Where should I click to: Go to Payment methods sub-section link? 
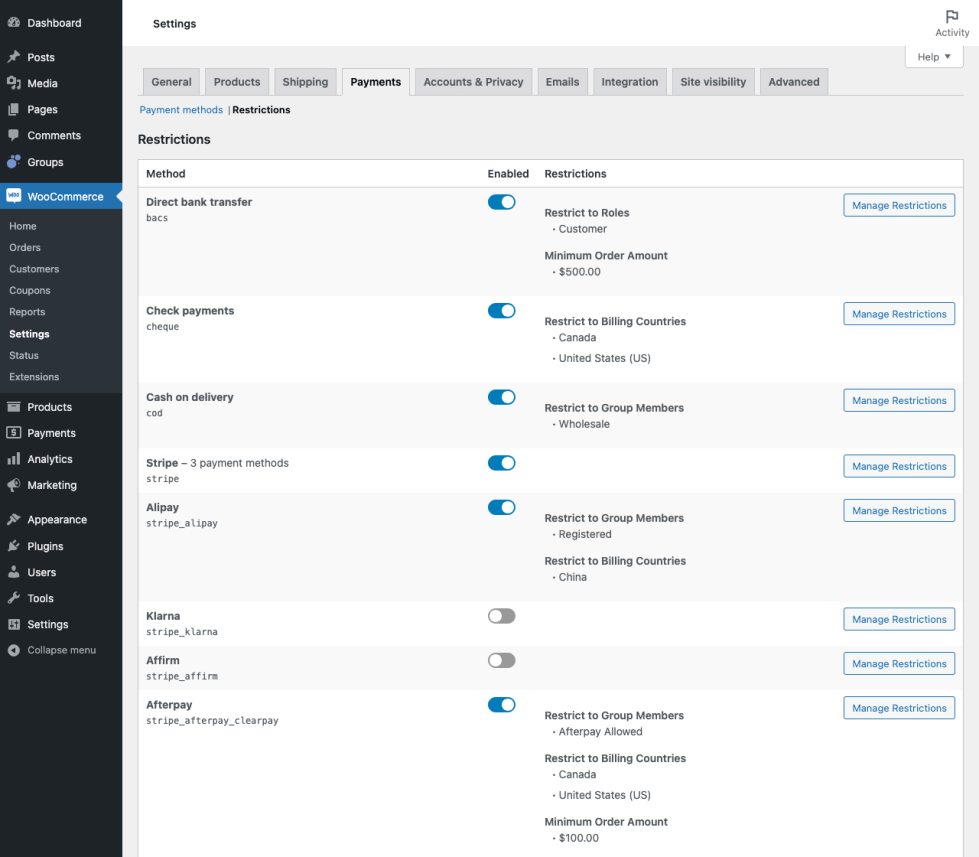coord(181,110)
